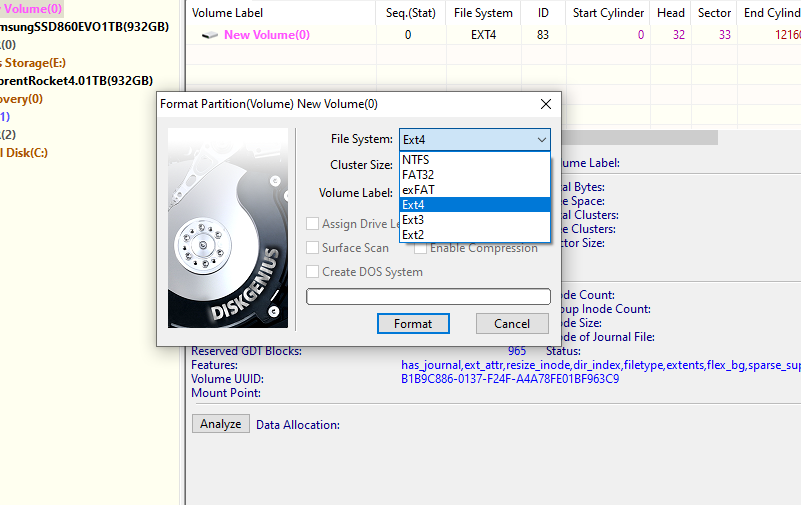Click the drive icon beside New Volume(0)
Viewport: 801px width, 505px height.
(x=210, y=35)
